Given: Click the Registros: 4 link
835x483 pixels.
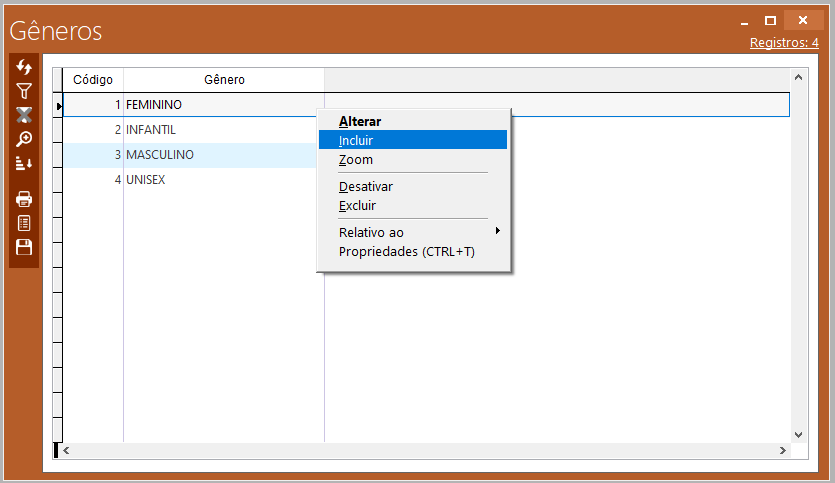Looking at the screenshot, I should (784, 43).
